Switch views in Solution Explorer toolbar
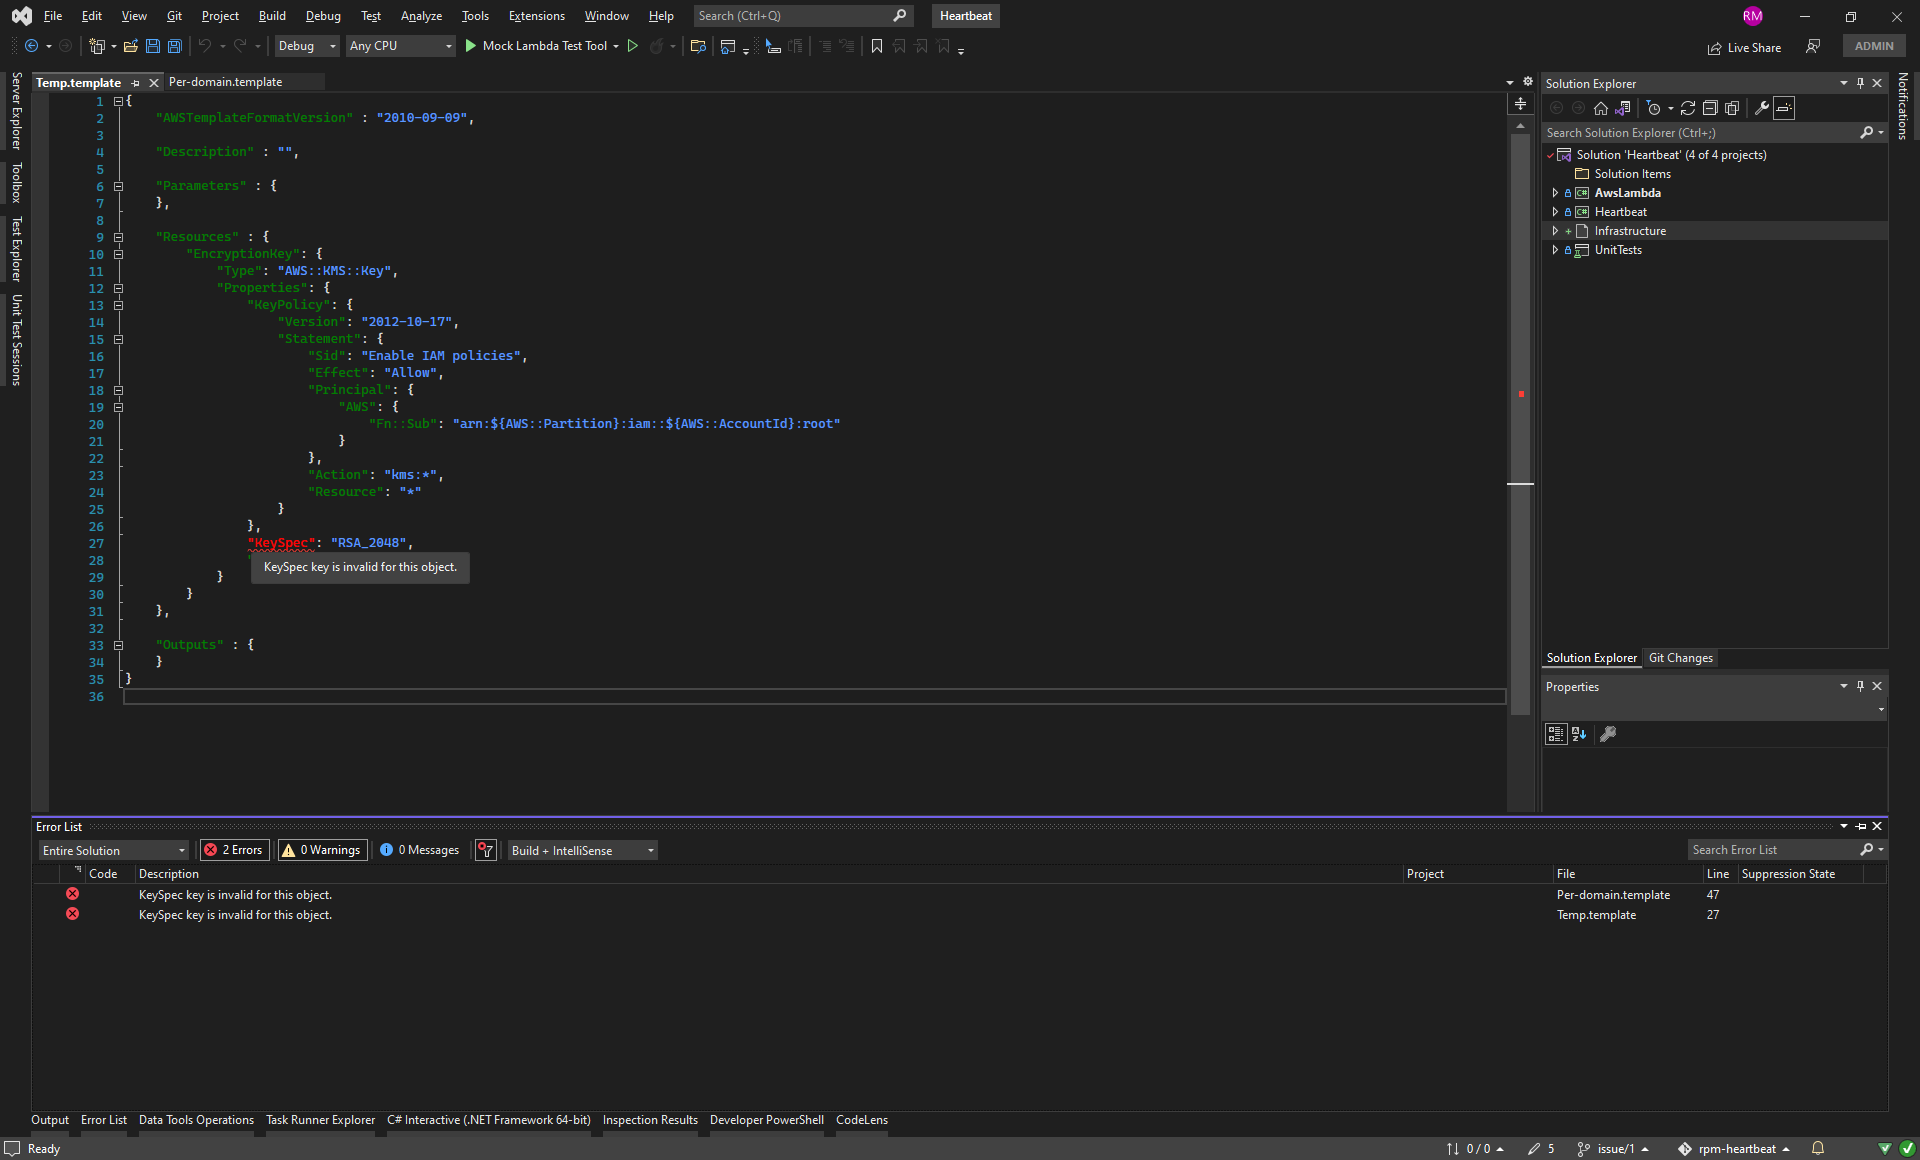1920x1160 pixels. pyautogui.click(x=1623, y=108)
